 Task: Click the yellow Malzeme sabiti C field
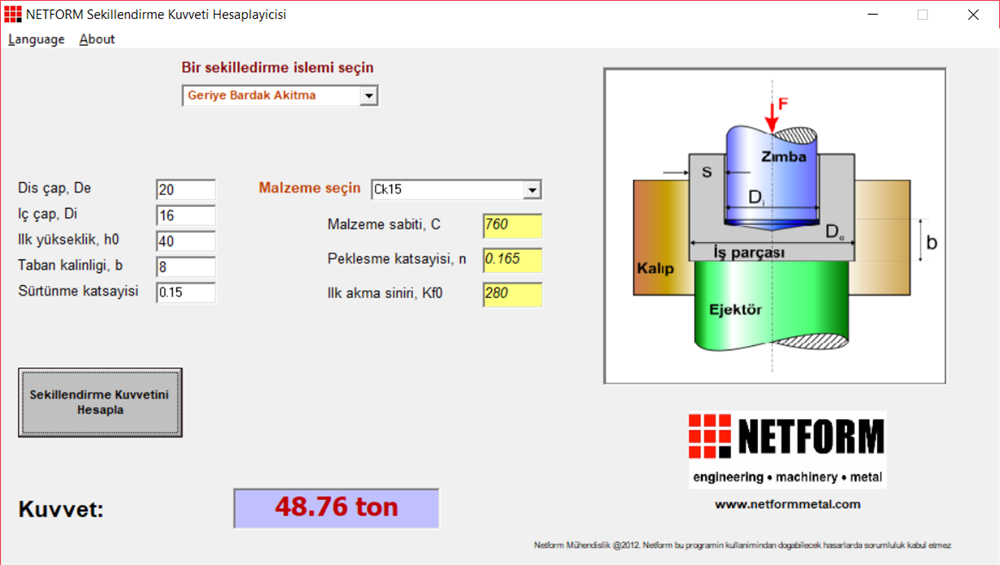[512, 225]
